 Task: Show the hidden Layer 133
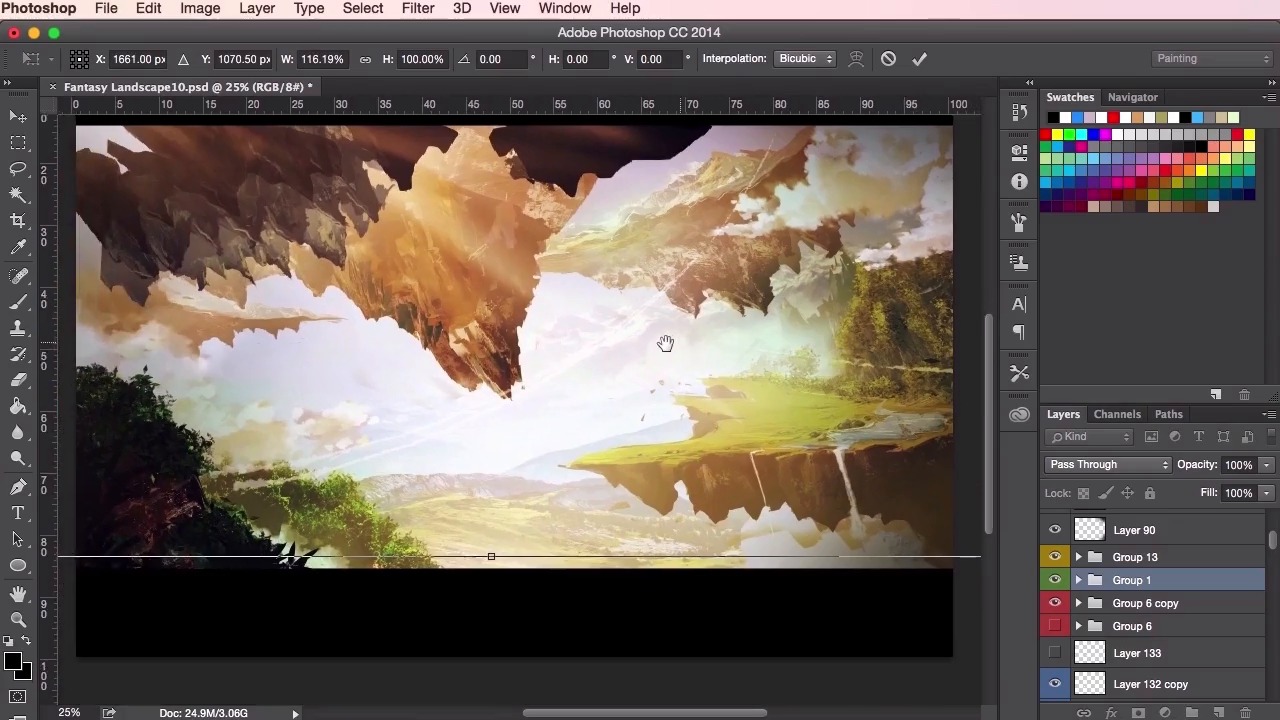(1055, 653)
